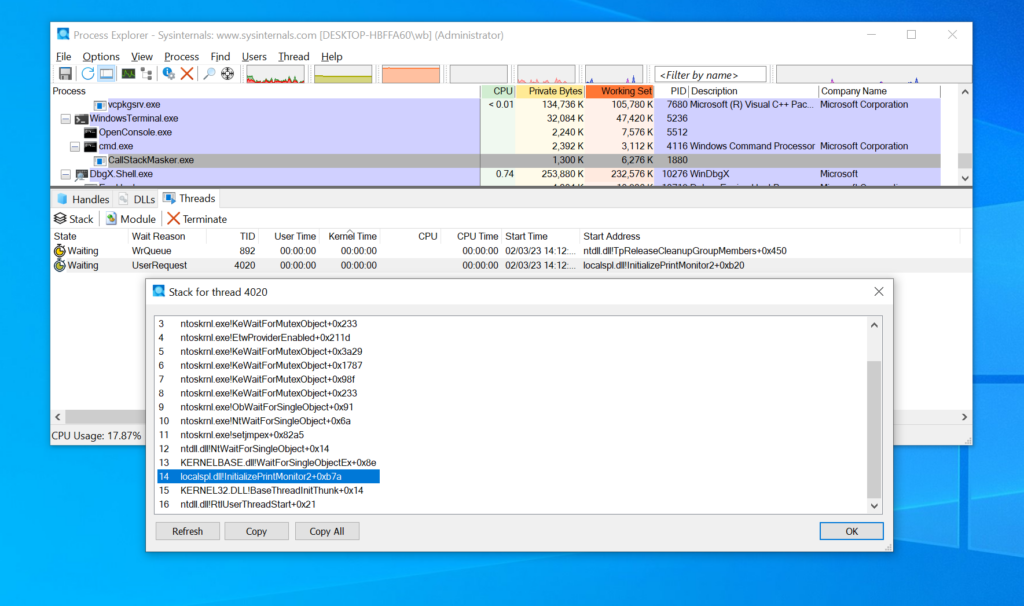This screenshot has height=606, width=1024.
Task: Toggle the lower pane view toolbar button
Action: pos(106,74)
